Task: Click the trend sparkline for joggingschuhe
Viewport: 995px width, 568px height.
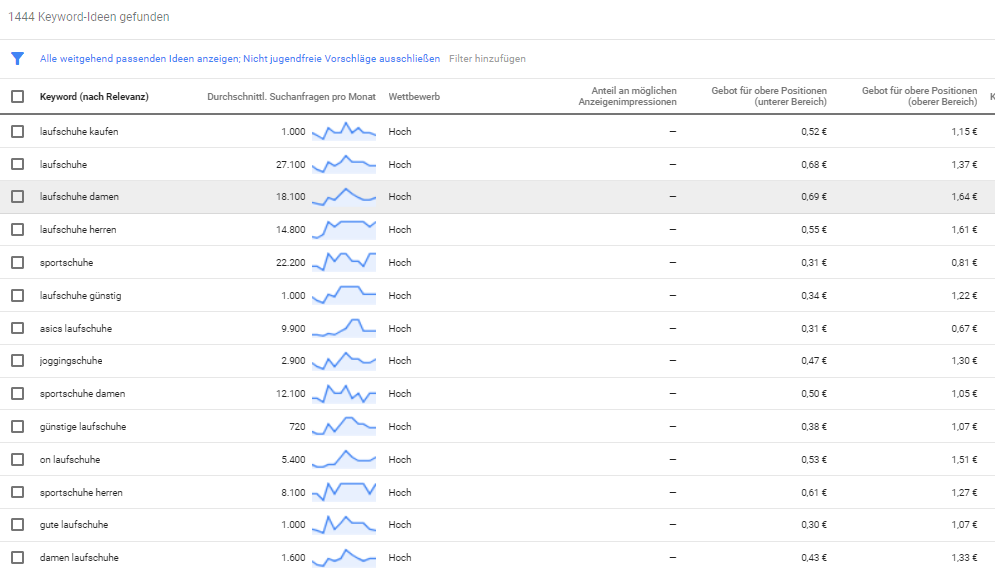Action: [x=343, y=360]
